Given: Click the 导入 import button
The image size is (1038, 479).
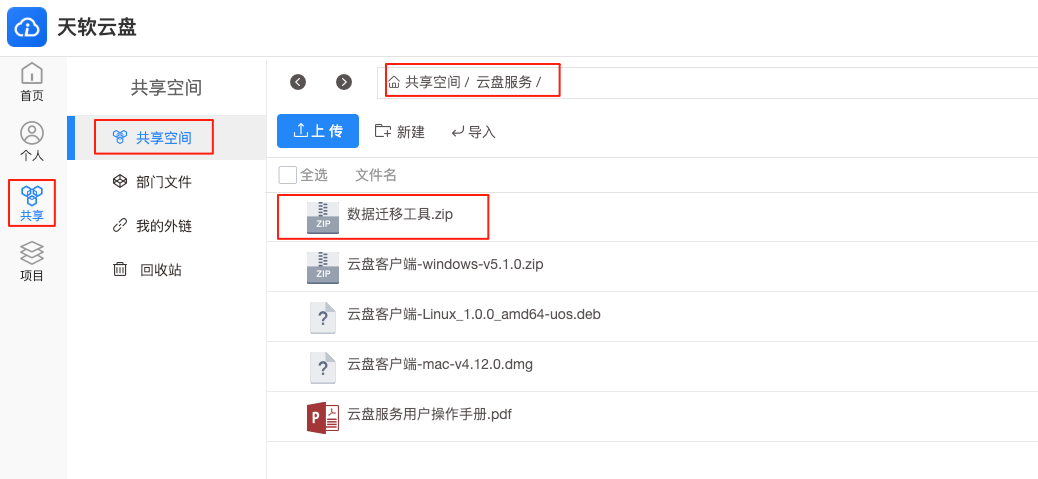Looking at the screenshot, I should [473, 131].
